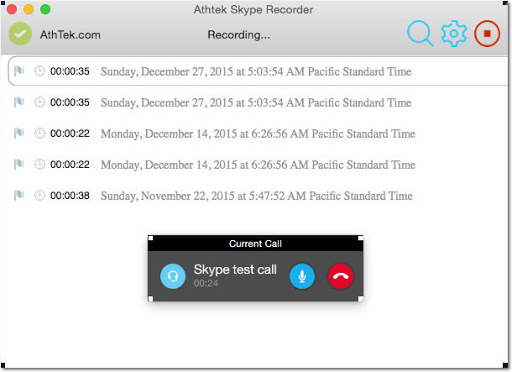The image size is (512, 372).
Task: Mute the microphone in Current Call
Action: [x=302, y=276]
